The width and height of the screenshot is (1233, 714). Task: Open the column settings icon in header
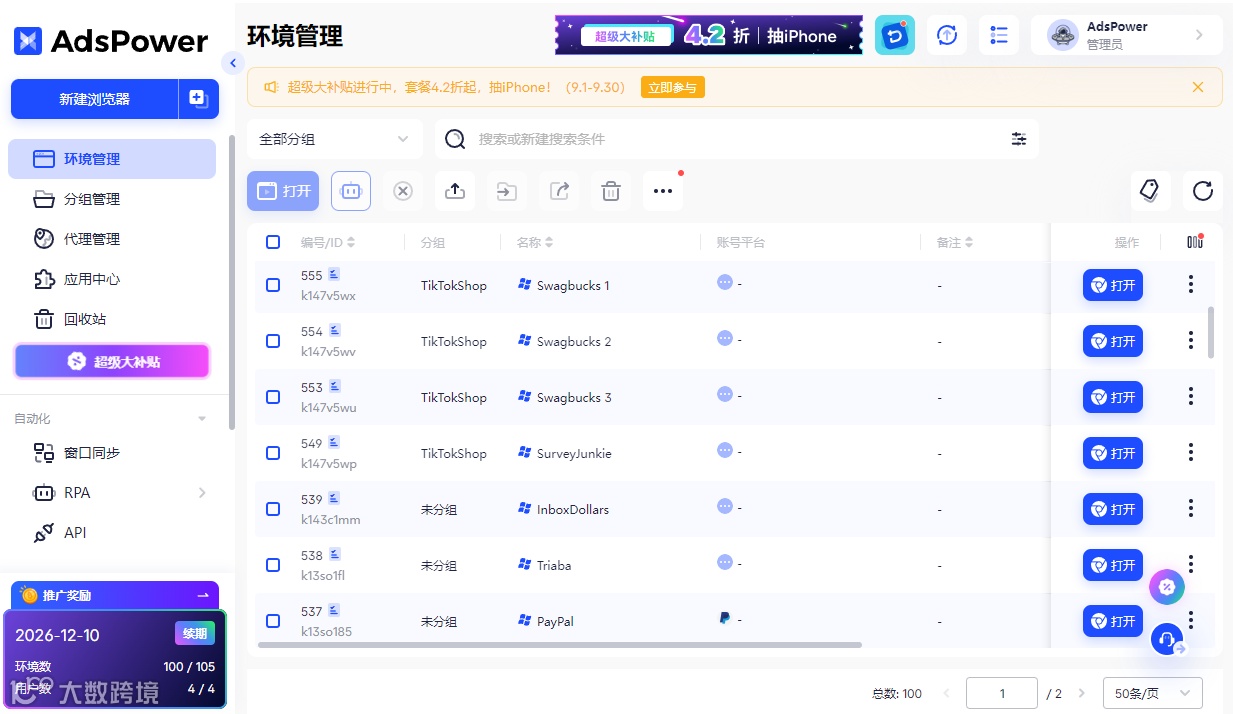tap(1195, 242)
